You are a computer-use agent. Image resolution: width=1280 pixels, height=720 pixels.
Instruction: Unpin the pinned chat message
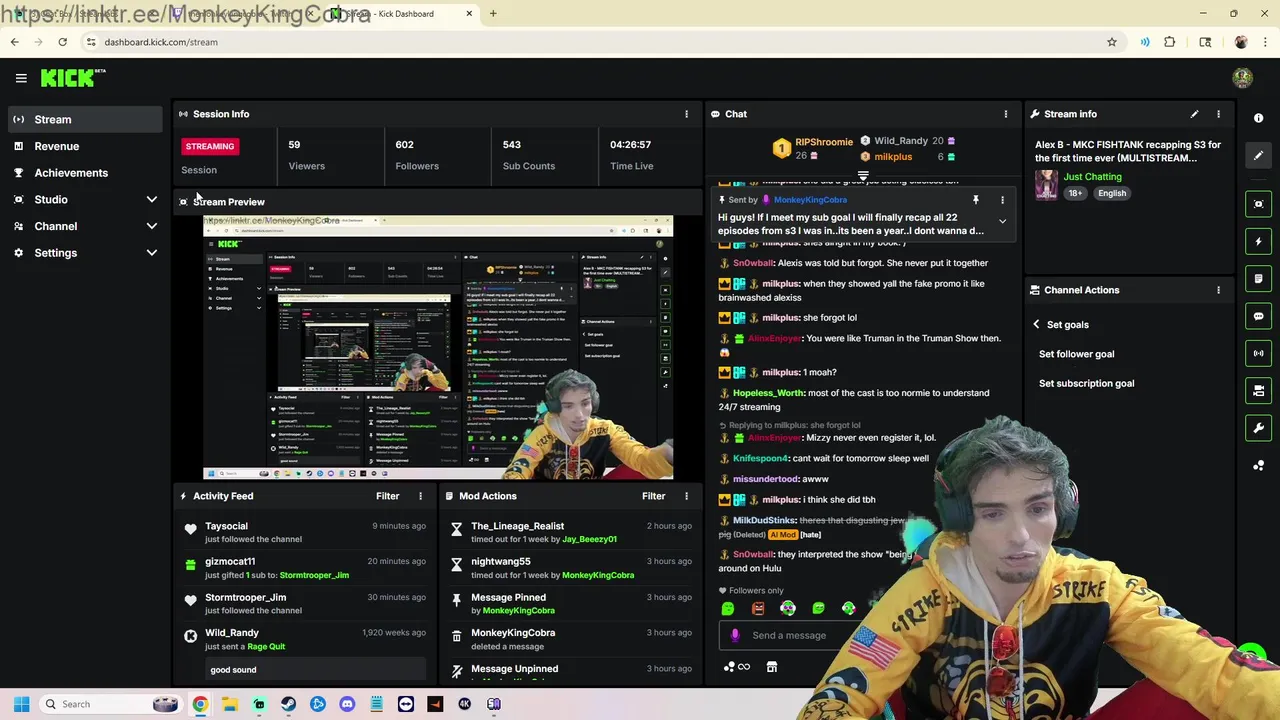tap(976, 200)
